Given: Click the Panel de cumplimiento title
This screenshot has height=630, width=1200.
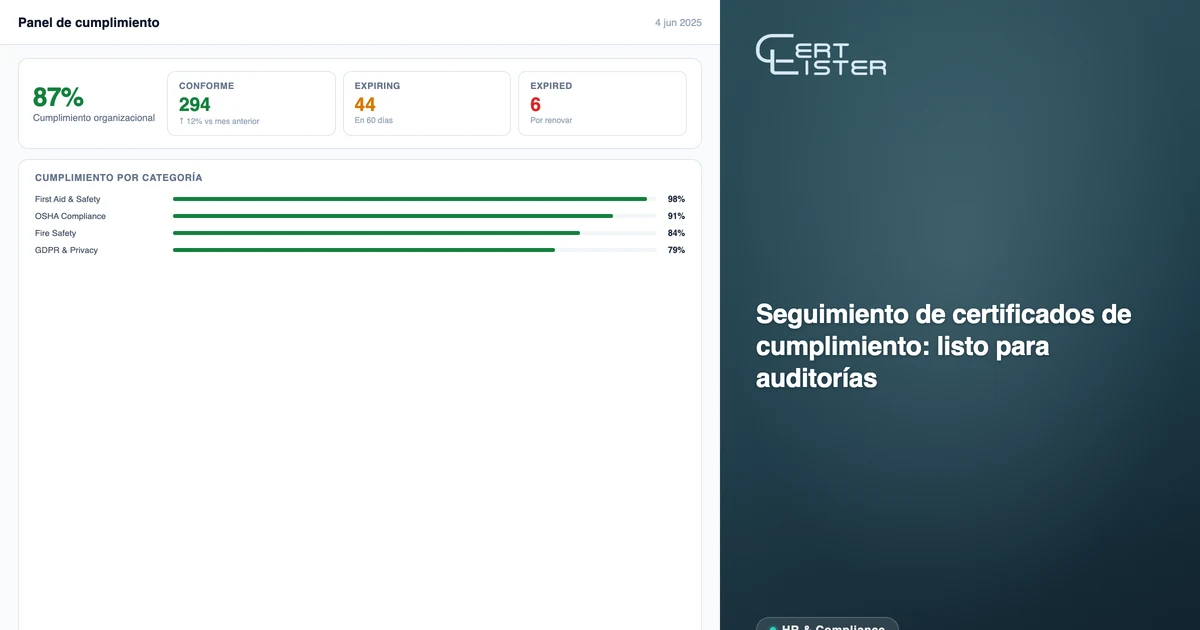Looking at the screenshot, I should point(88,22).
